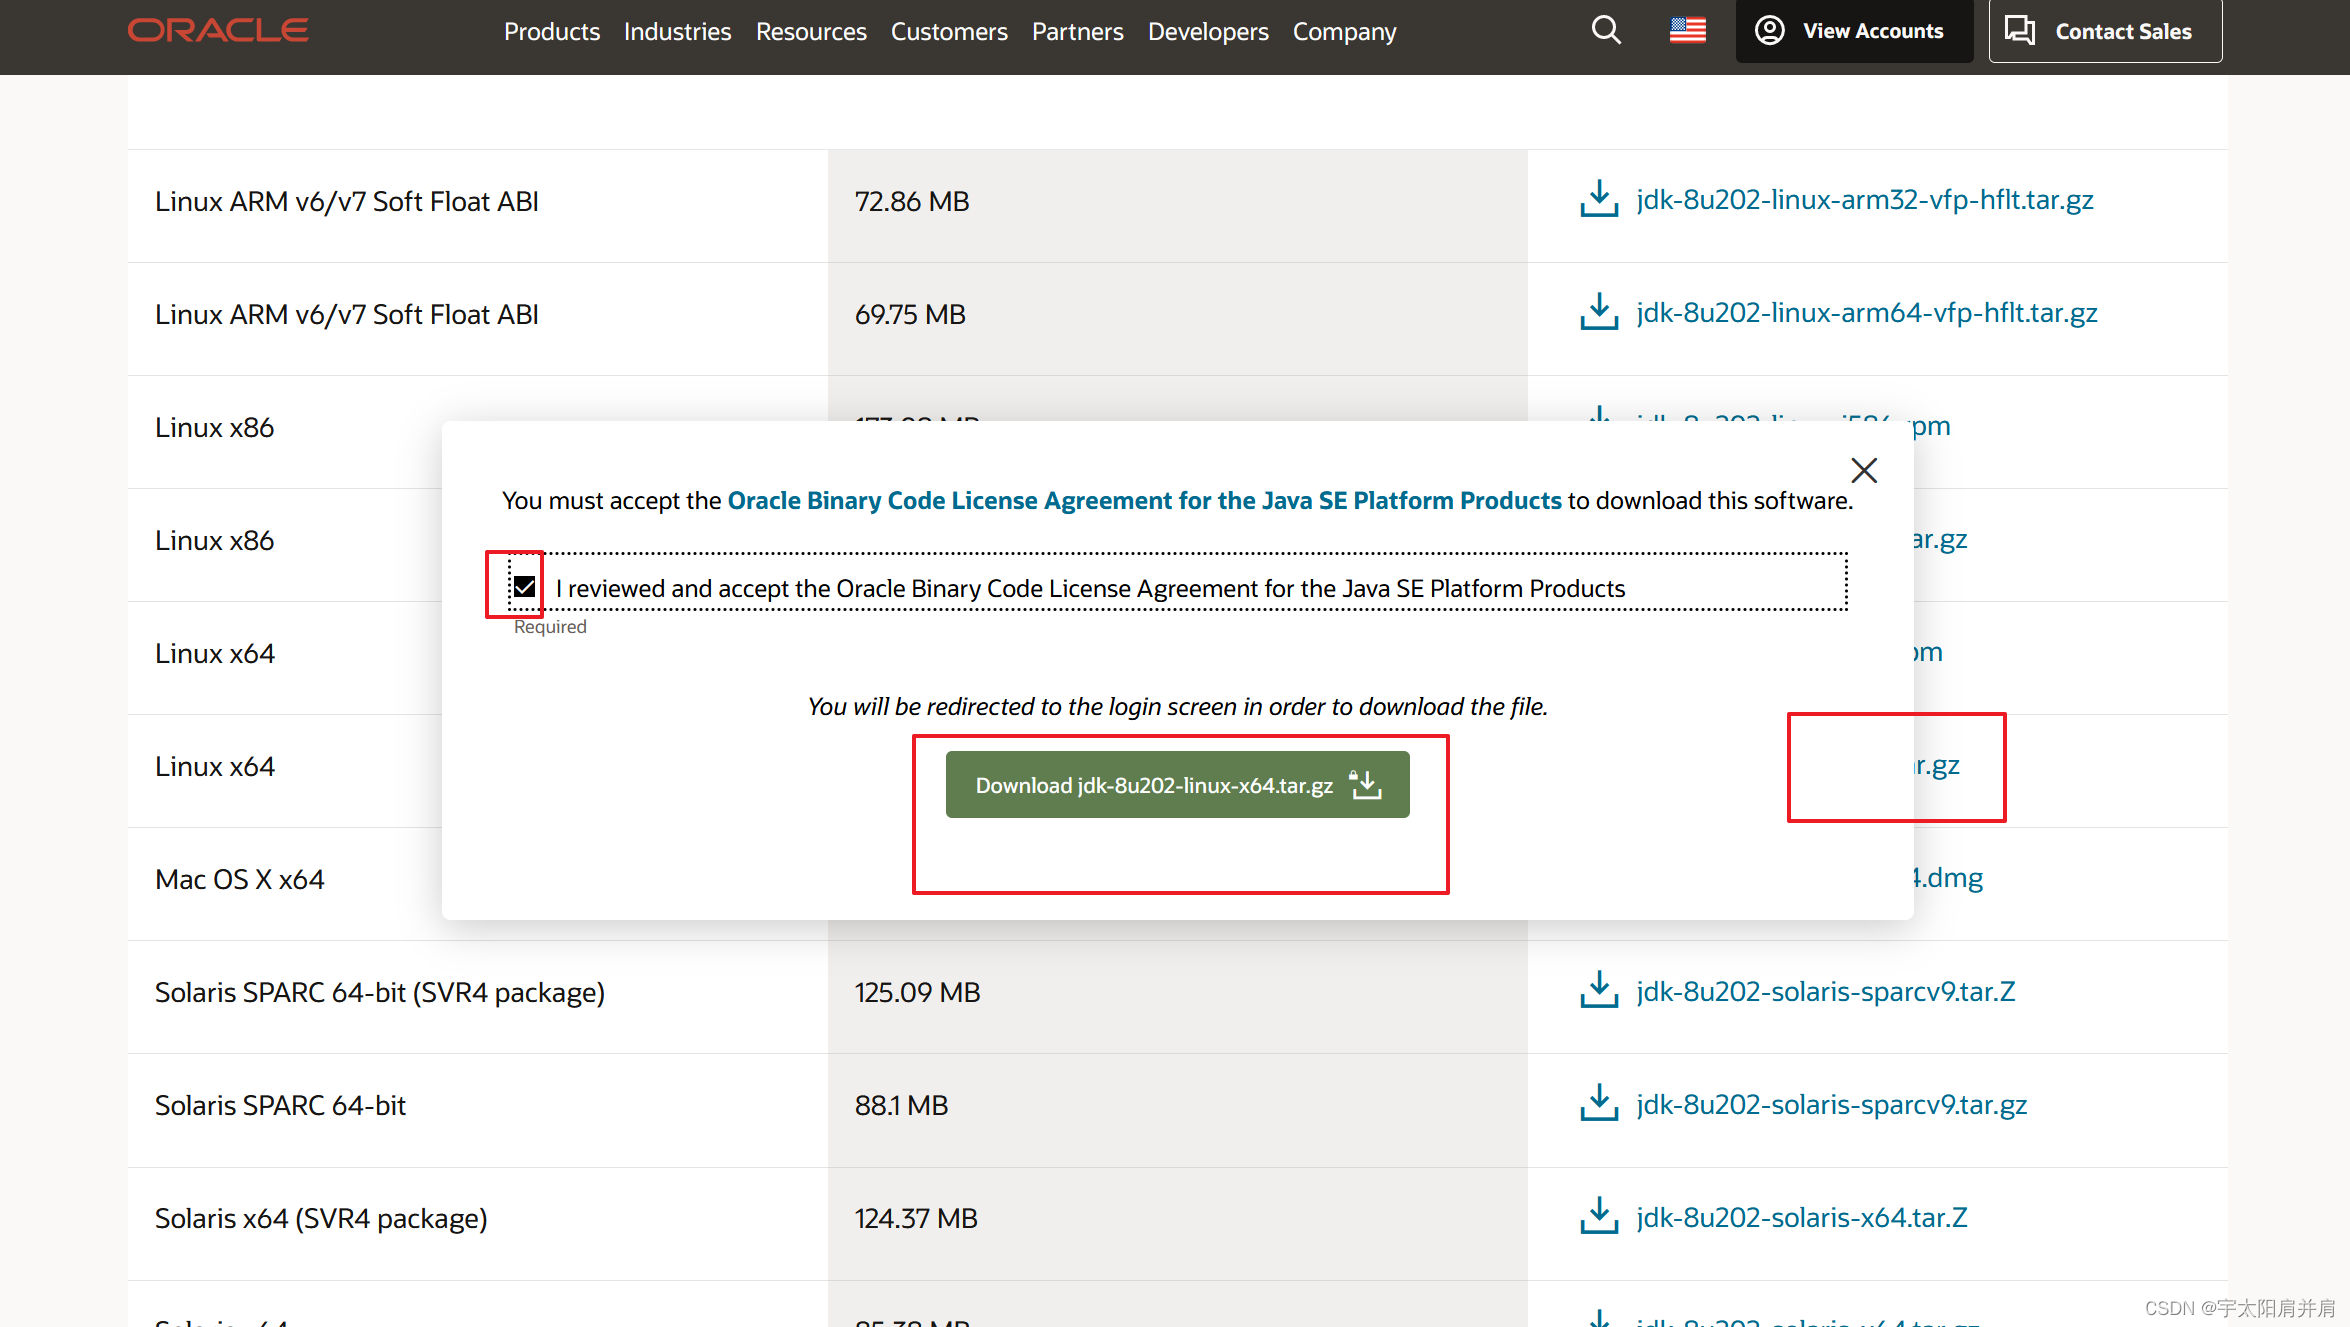This screenshot has height=1327, width=2350.
Task: Select the 69.75 MB size cell
Action: point(1178,319)
